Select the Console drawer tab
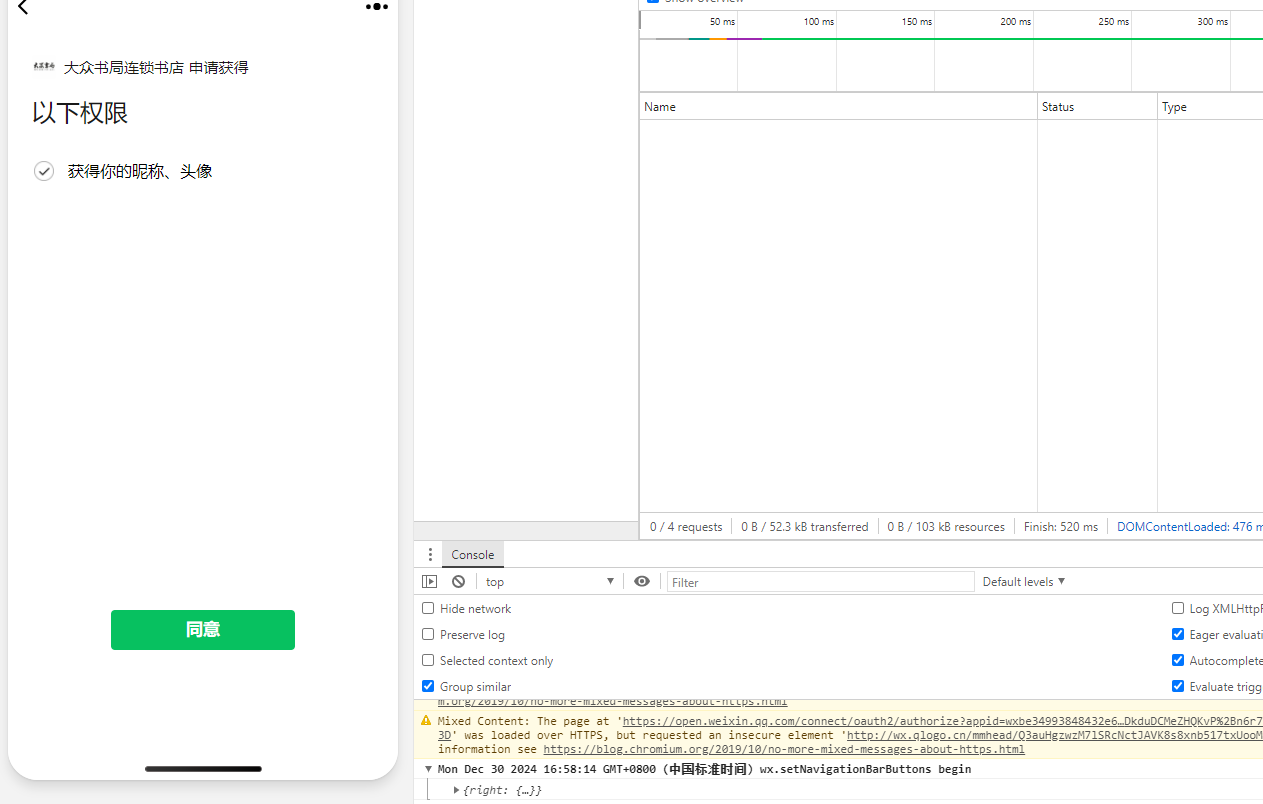The width and height of the screenshot is (1263, 804). coord(472,555)
